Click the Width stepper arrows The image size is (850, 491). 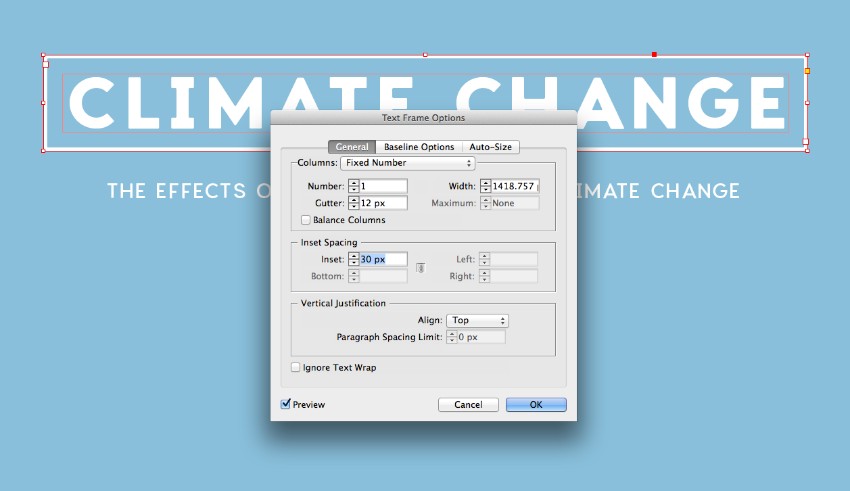pyautogui.click(x=486, y=186)
